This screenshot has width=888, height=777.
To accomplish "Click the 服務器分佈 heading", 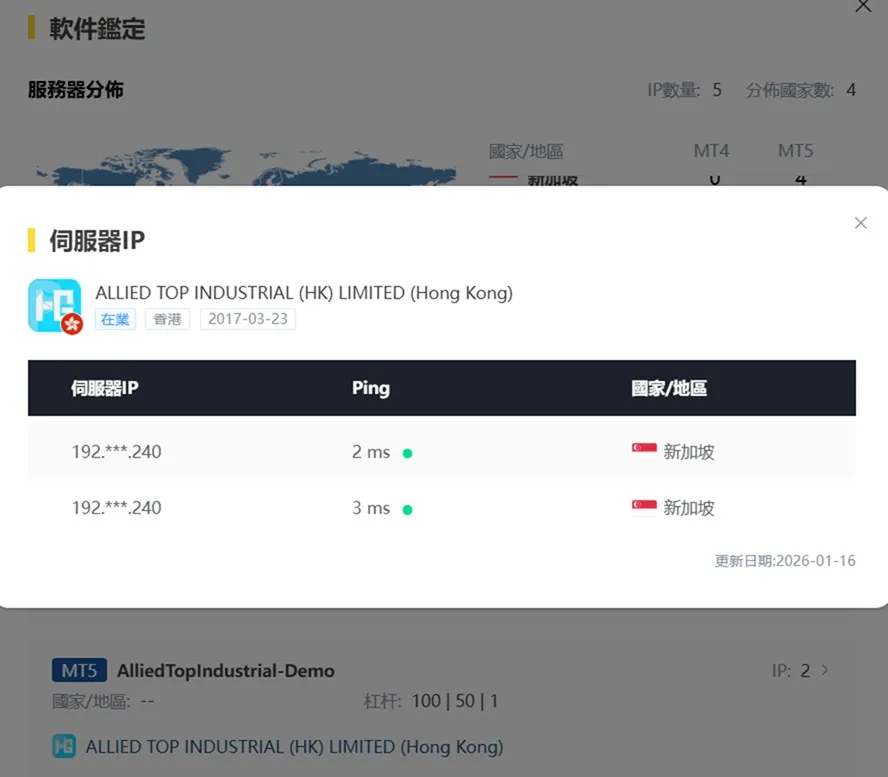I will click(x=75, y=89).
